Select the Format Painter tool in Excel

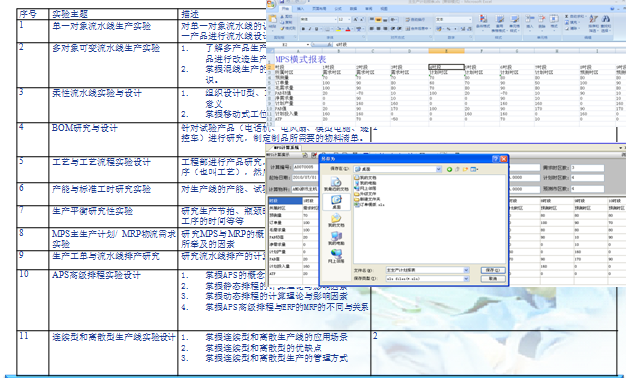pyautogui.click(x=287, y=28)
